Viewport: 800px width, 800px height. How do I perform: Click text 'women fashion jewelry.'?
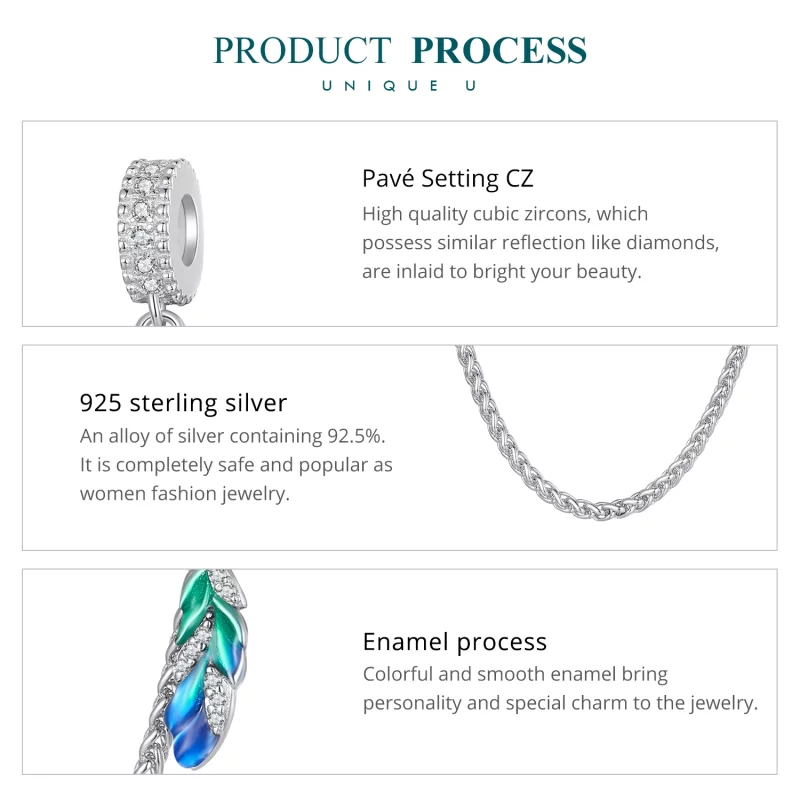[x=185, y=494]
